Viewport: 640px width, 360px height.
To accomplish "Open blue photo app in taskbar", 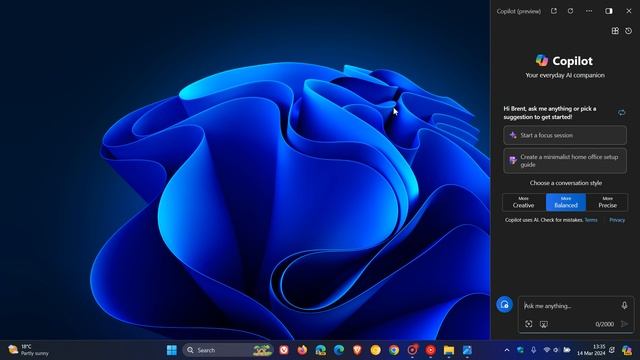I will [x=467, y=350].
